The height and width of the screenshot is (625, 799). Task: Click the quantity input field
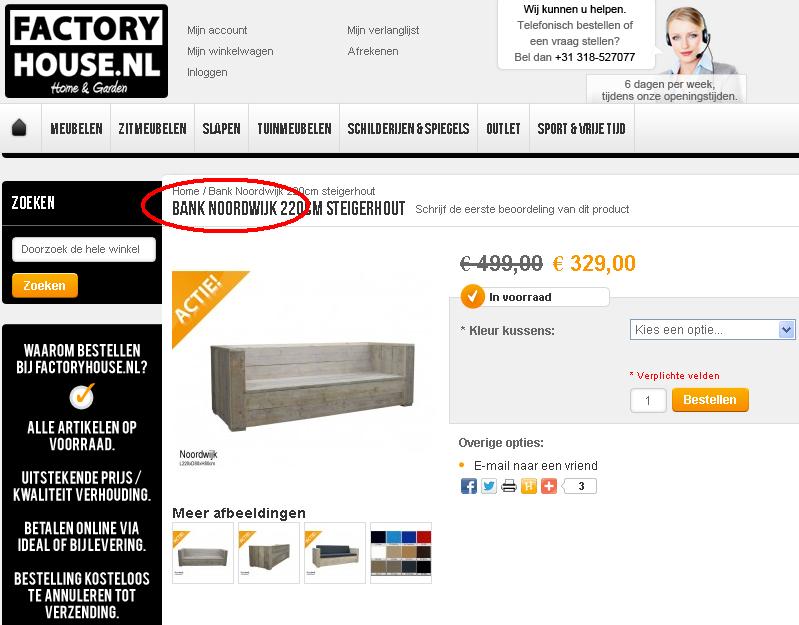(x=648, y=400)
